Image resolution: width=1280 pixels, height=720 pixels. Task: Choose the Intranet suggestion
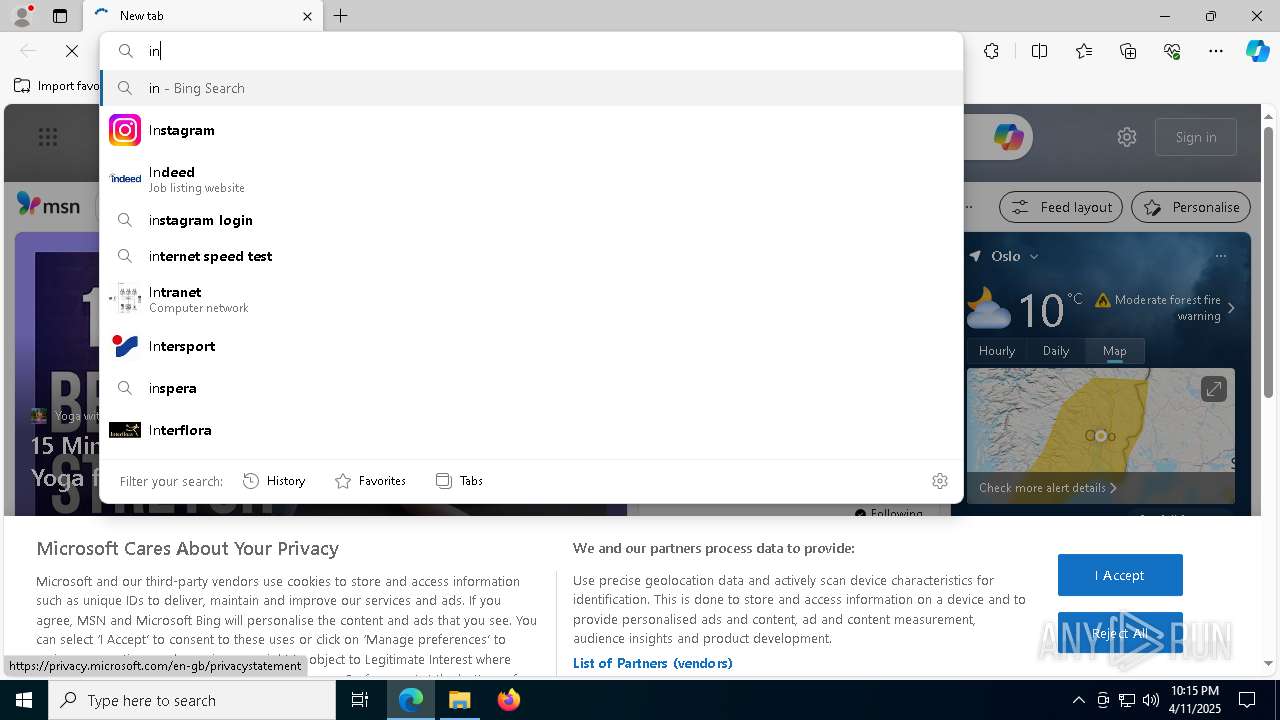tap(531, 299)
